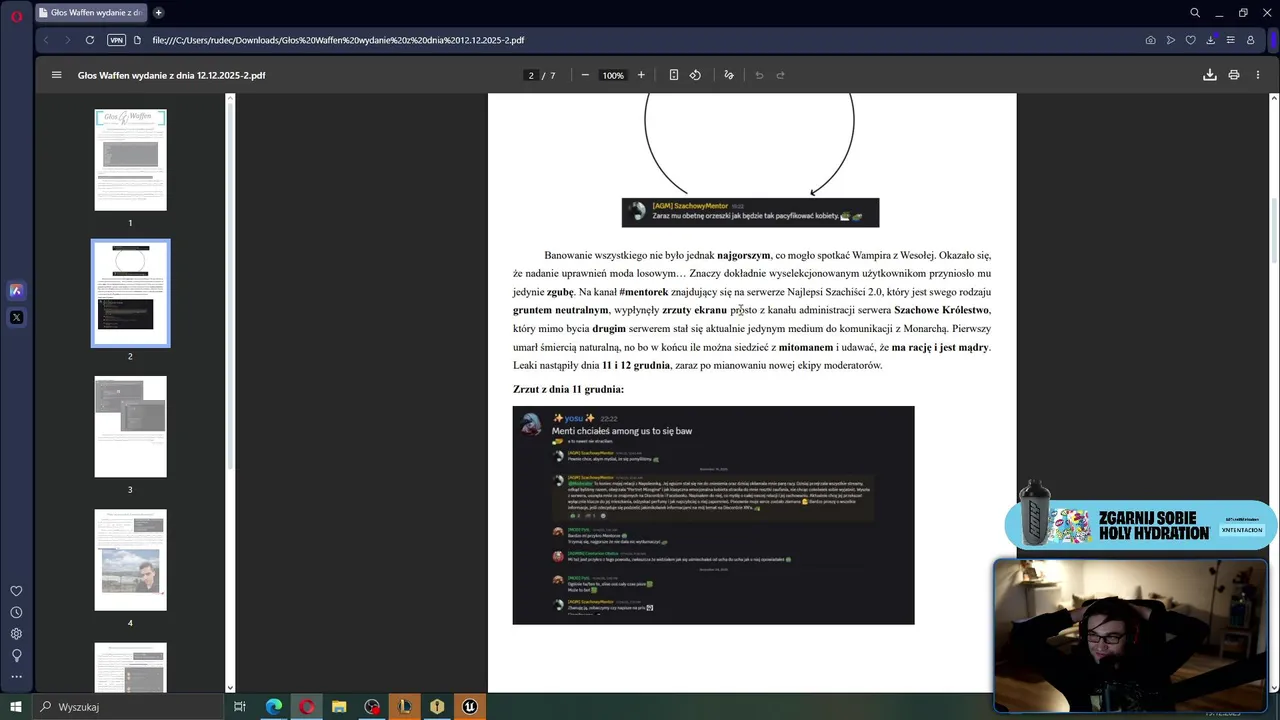Viewport: 1280px width, 720px height.
Task: Click the PDF page number field
Action: pyautogui.click(x=531, y=75)
